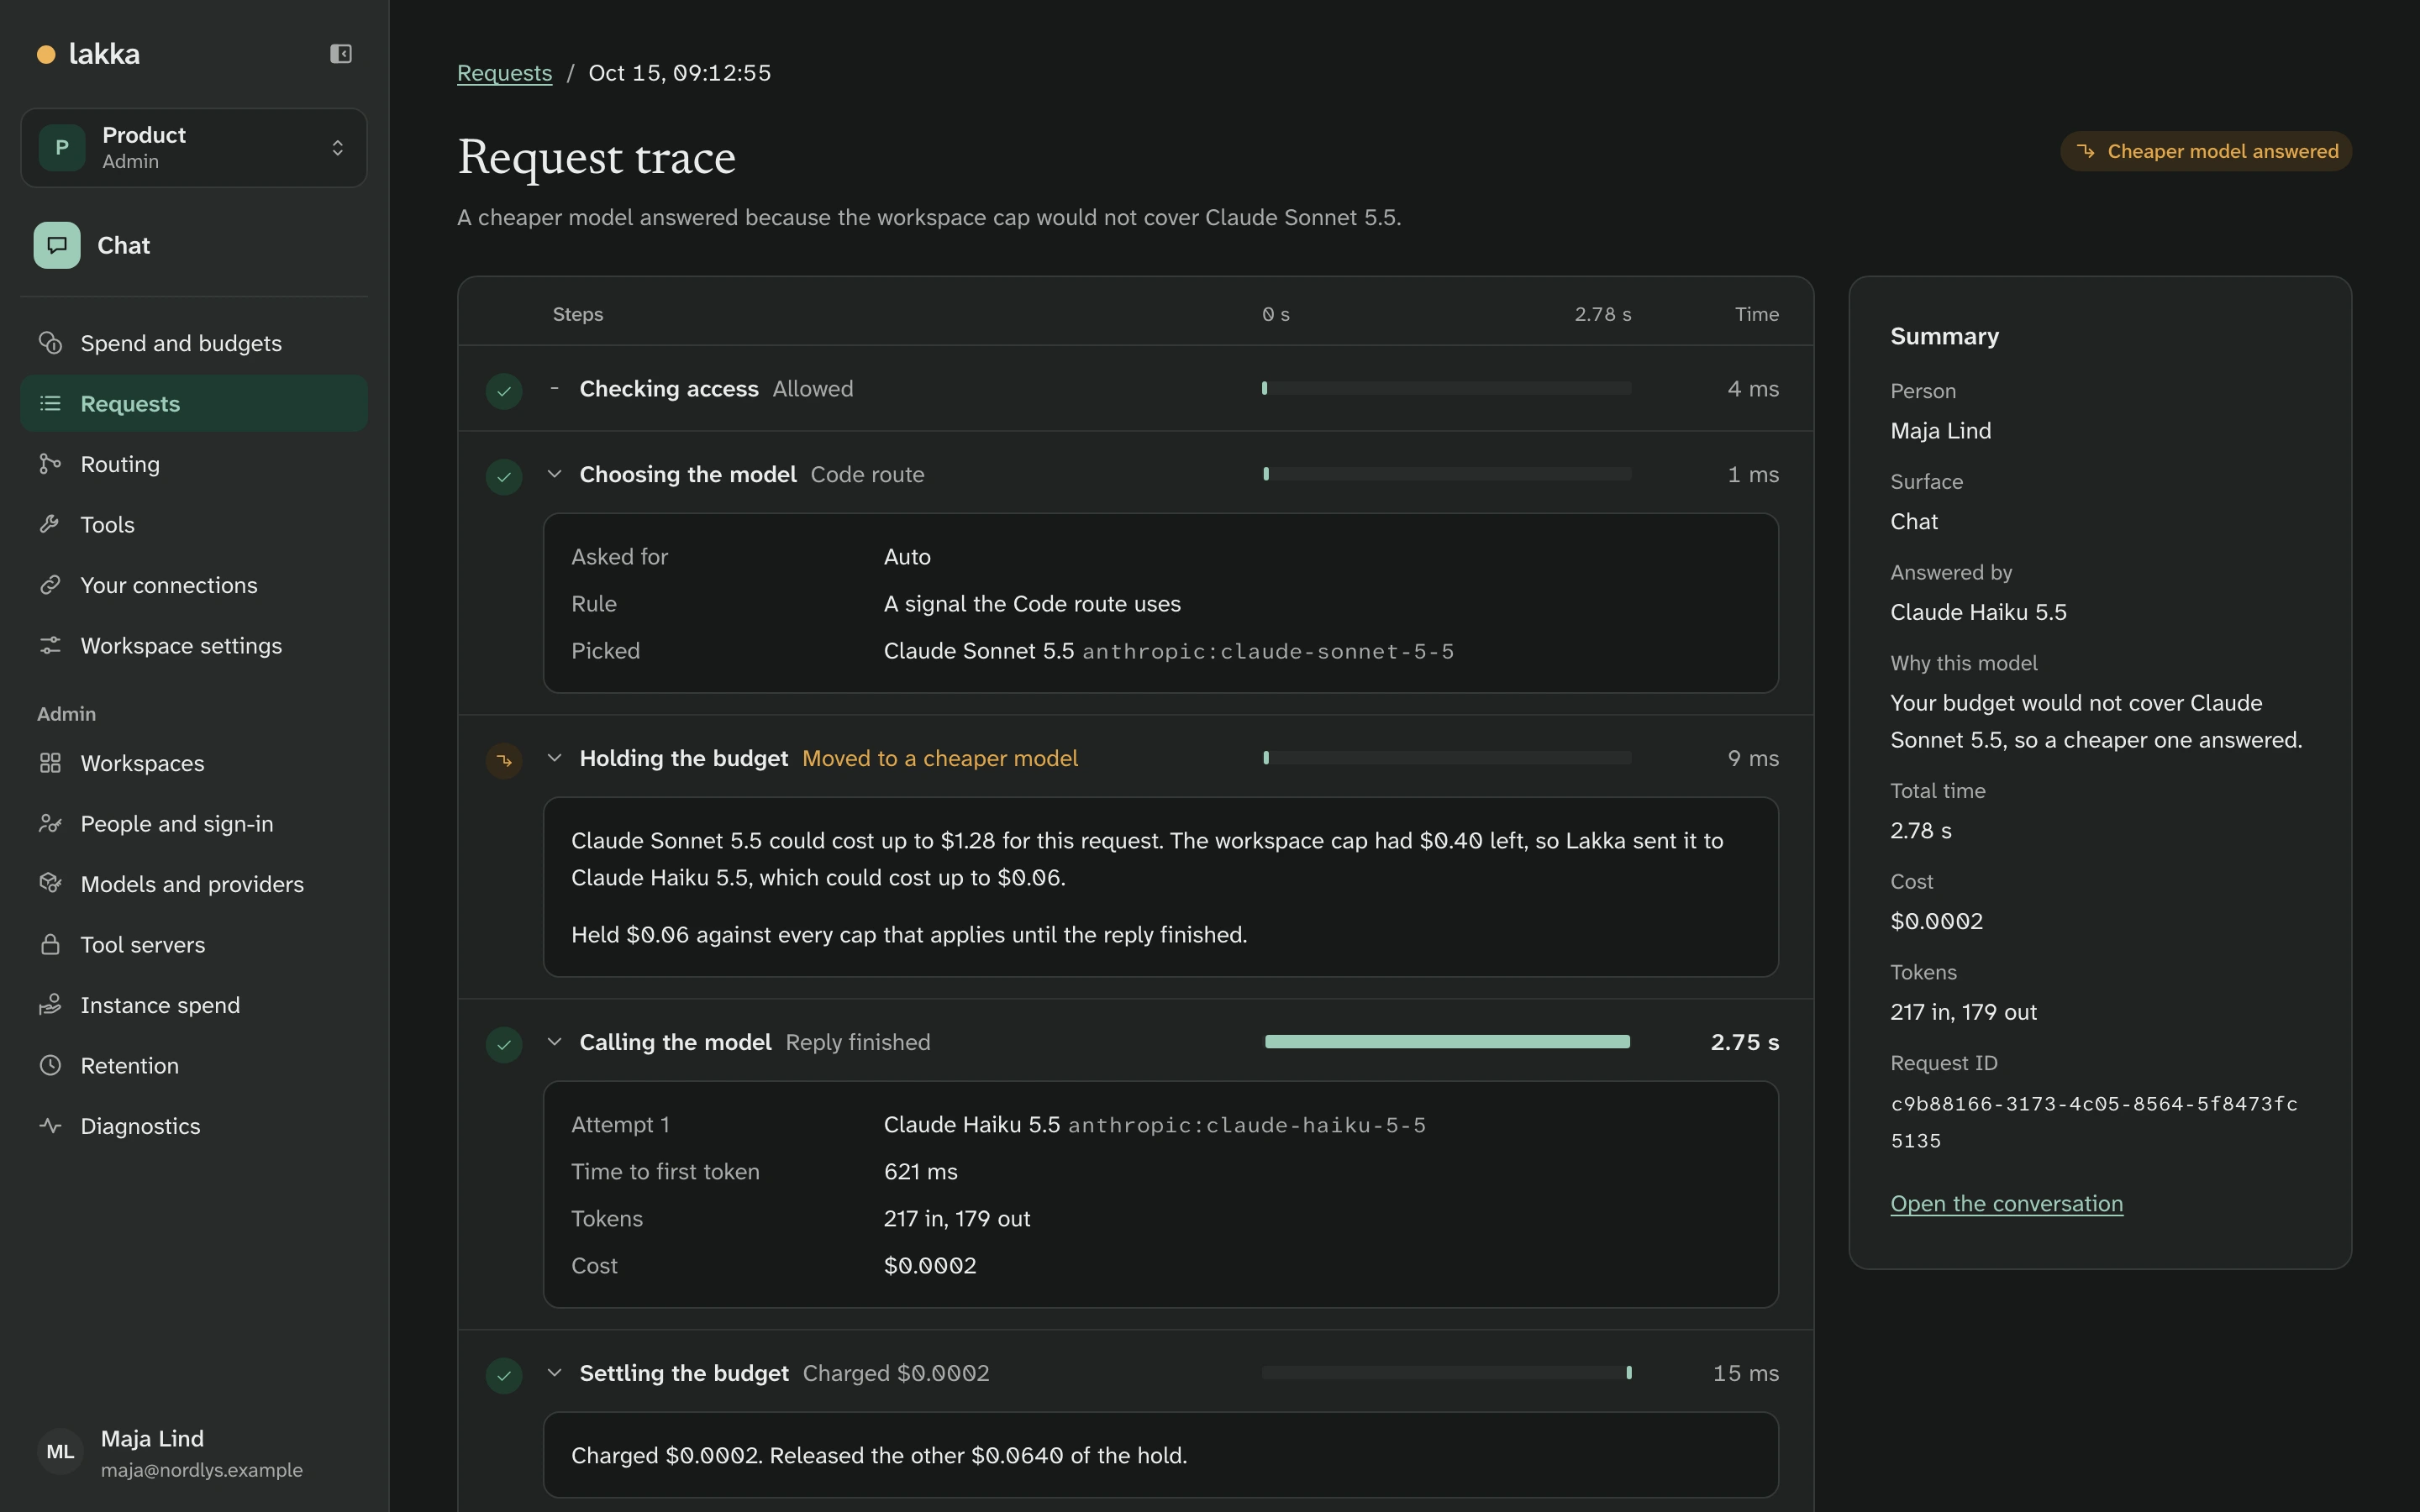Click the 621 ms time to first token
The width and height of the screenshot is (2420, 1512).
[x=920, y=1172]
